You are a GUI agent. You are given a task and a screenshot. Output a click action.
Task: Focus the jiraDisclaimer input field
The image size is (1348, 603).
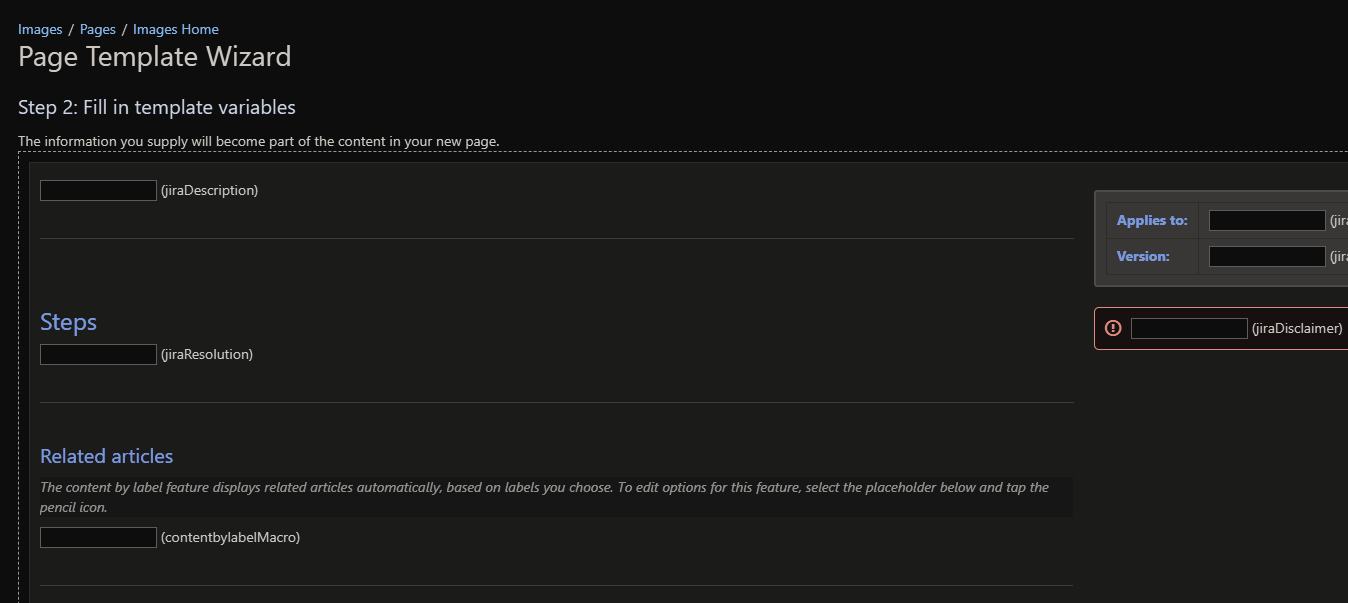pos(1189,328)
